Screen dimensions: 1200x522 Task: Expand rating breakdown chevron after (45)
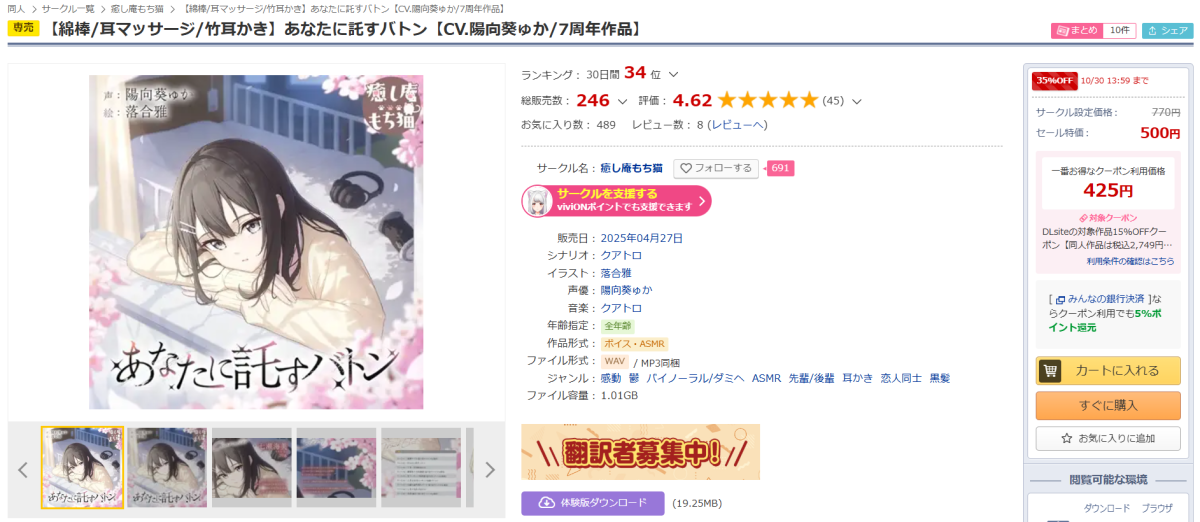857,101
